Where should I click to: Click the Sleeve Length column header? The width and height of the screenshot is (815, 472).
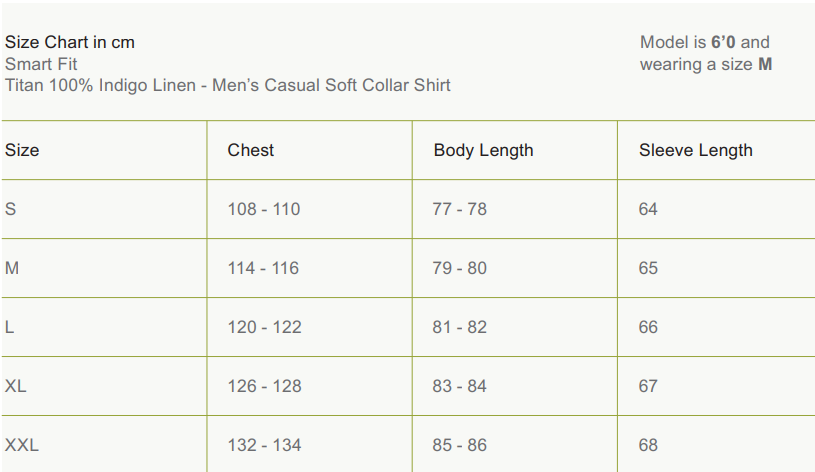coord(695,150)
